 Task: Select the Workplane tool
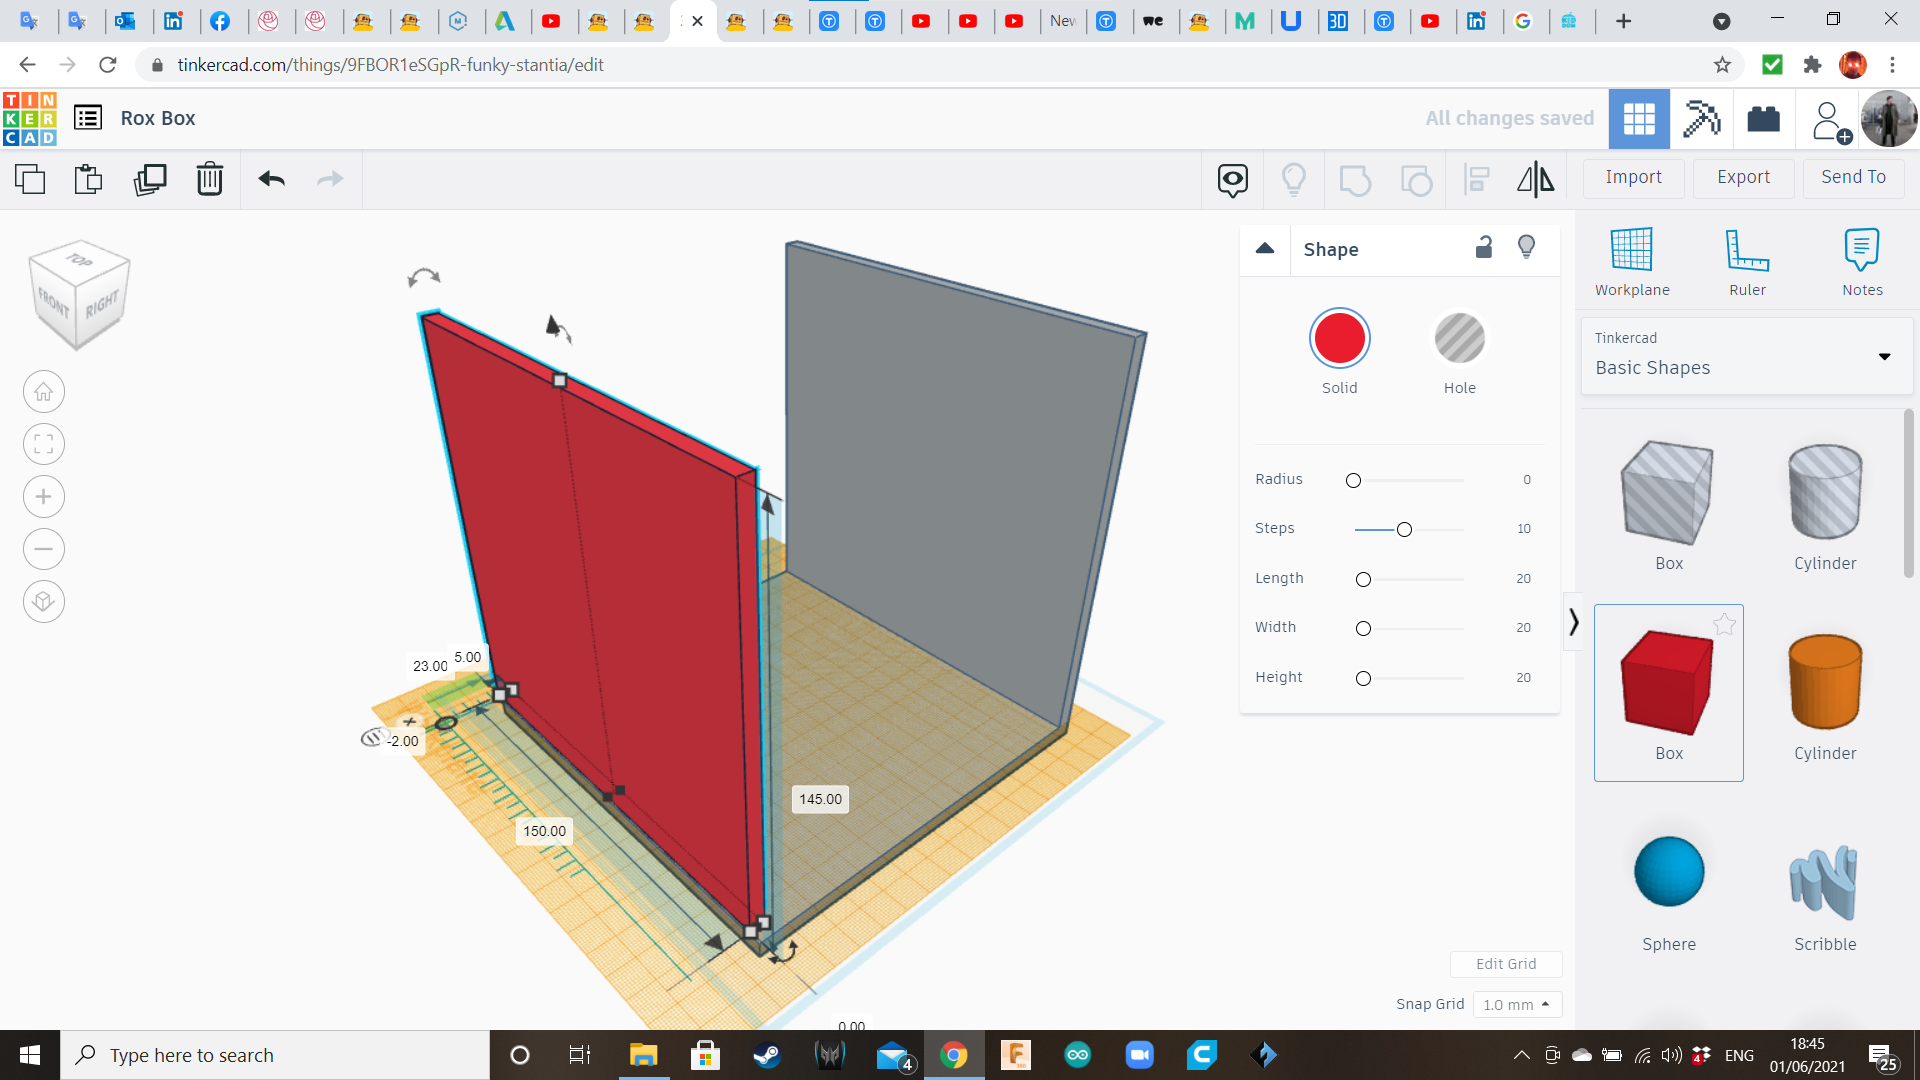[x=1633, y=260]
